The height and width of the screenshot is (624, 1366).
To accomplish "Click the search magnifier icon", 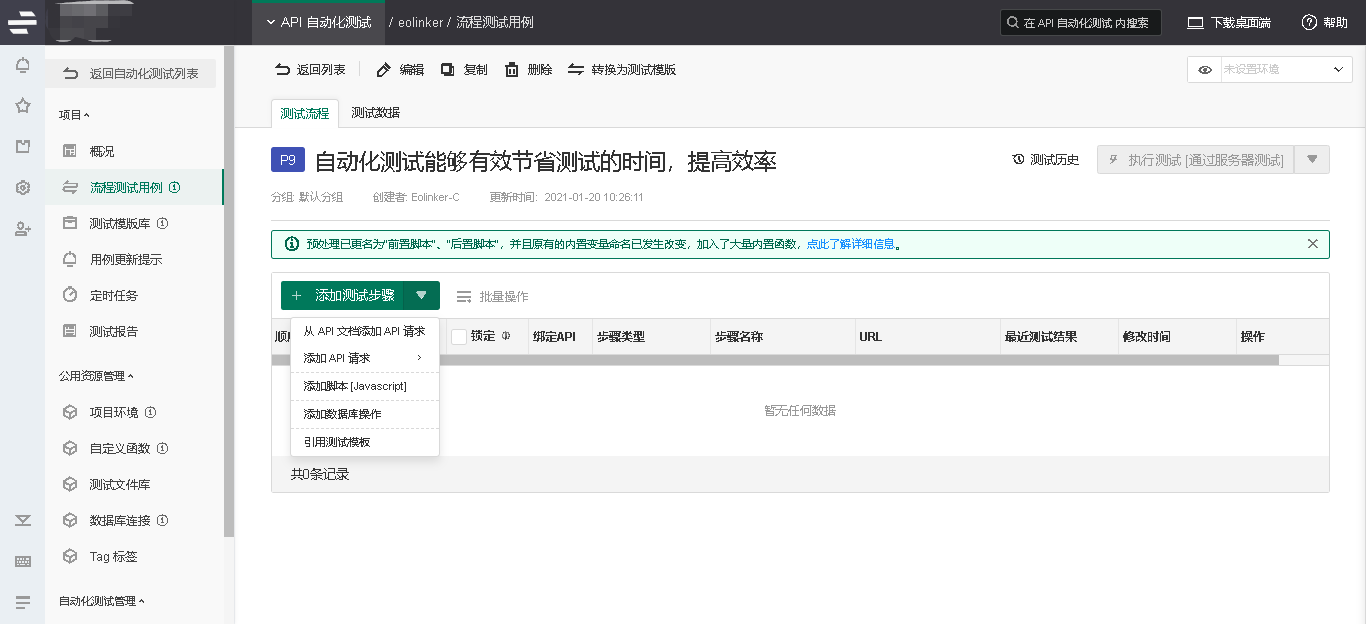I will coord(1014,23).
